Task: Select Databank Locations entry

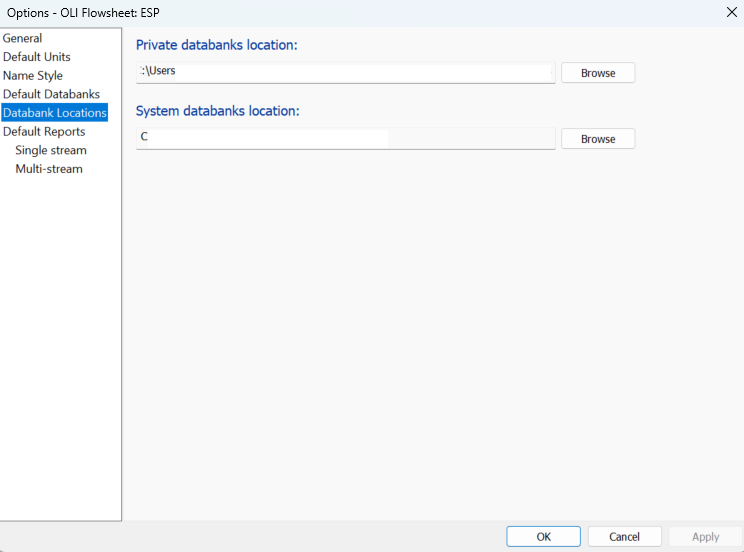Action: (55, 112)
